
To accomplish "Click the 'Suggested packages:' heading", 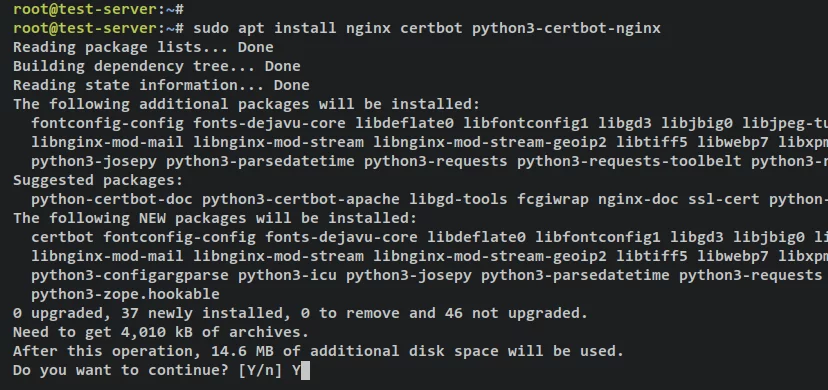I will tap(98, 180).
